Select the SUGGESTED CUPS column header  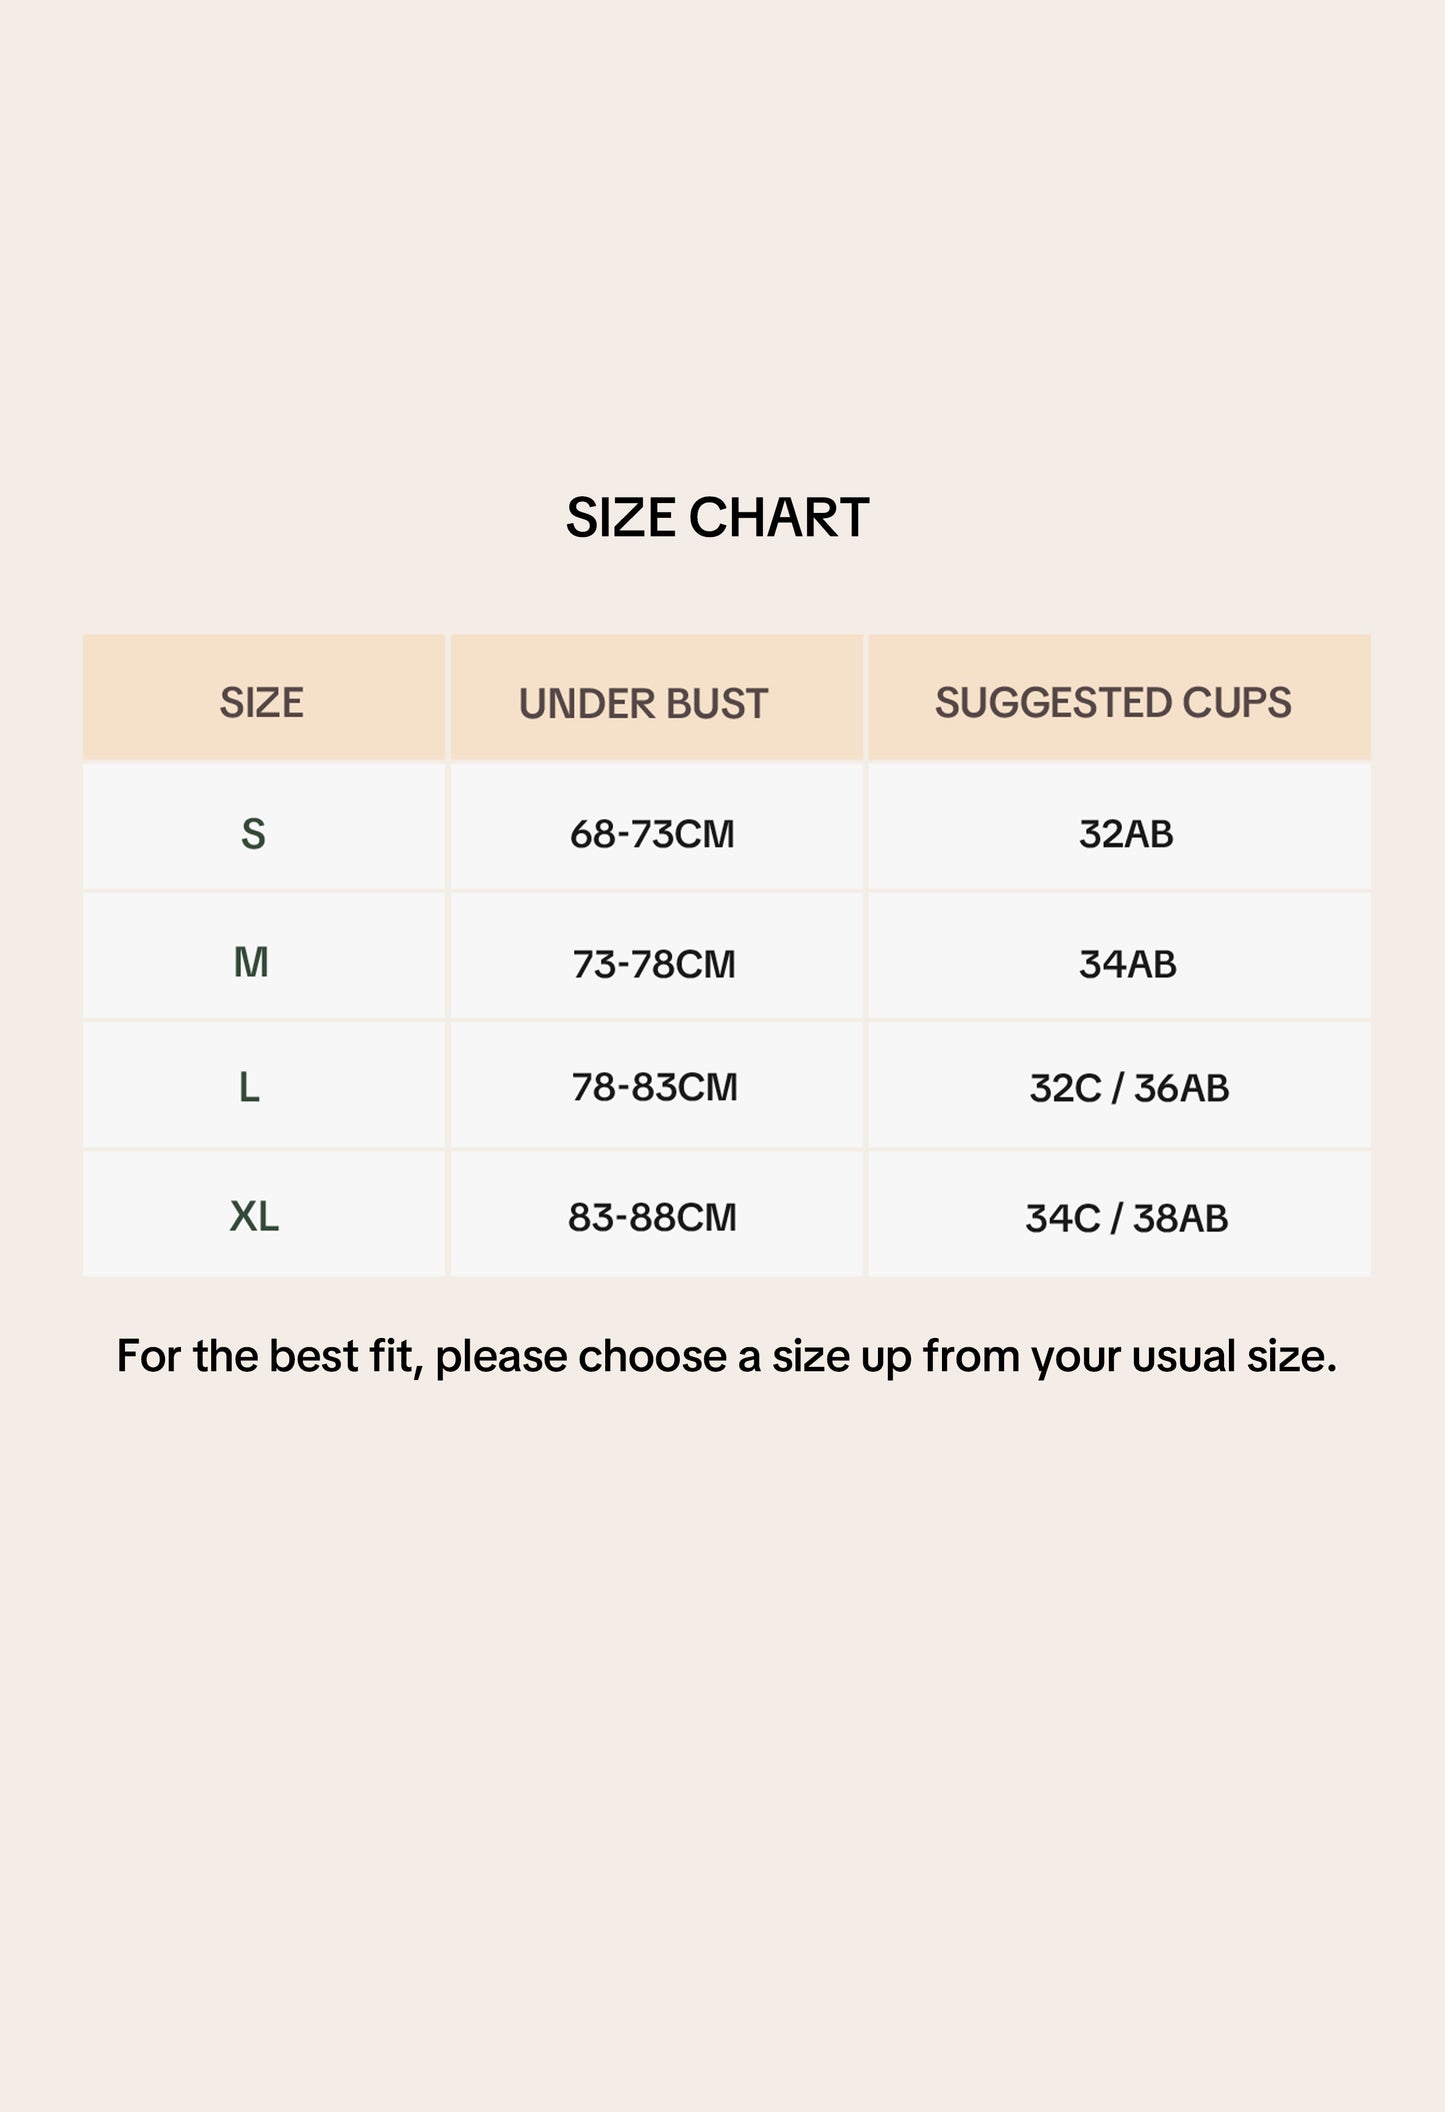point(1113,703)
